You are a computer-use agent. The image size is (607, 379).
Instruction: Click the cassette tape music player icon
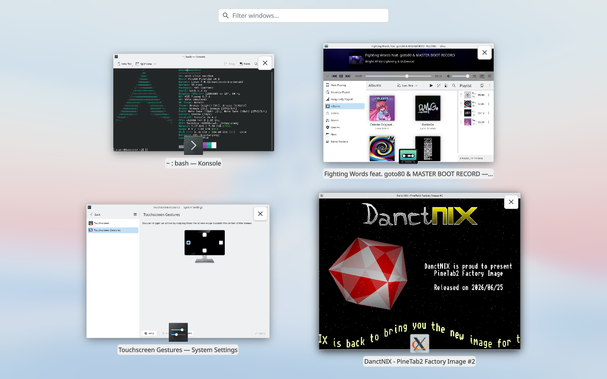[408, 156]
